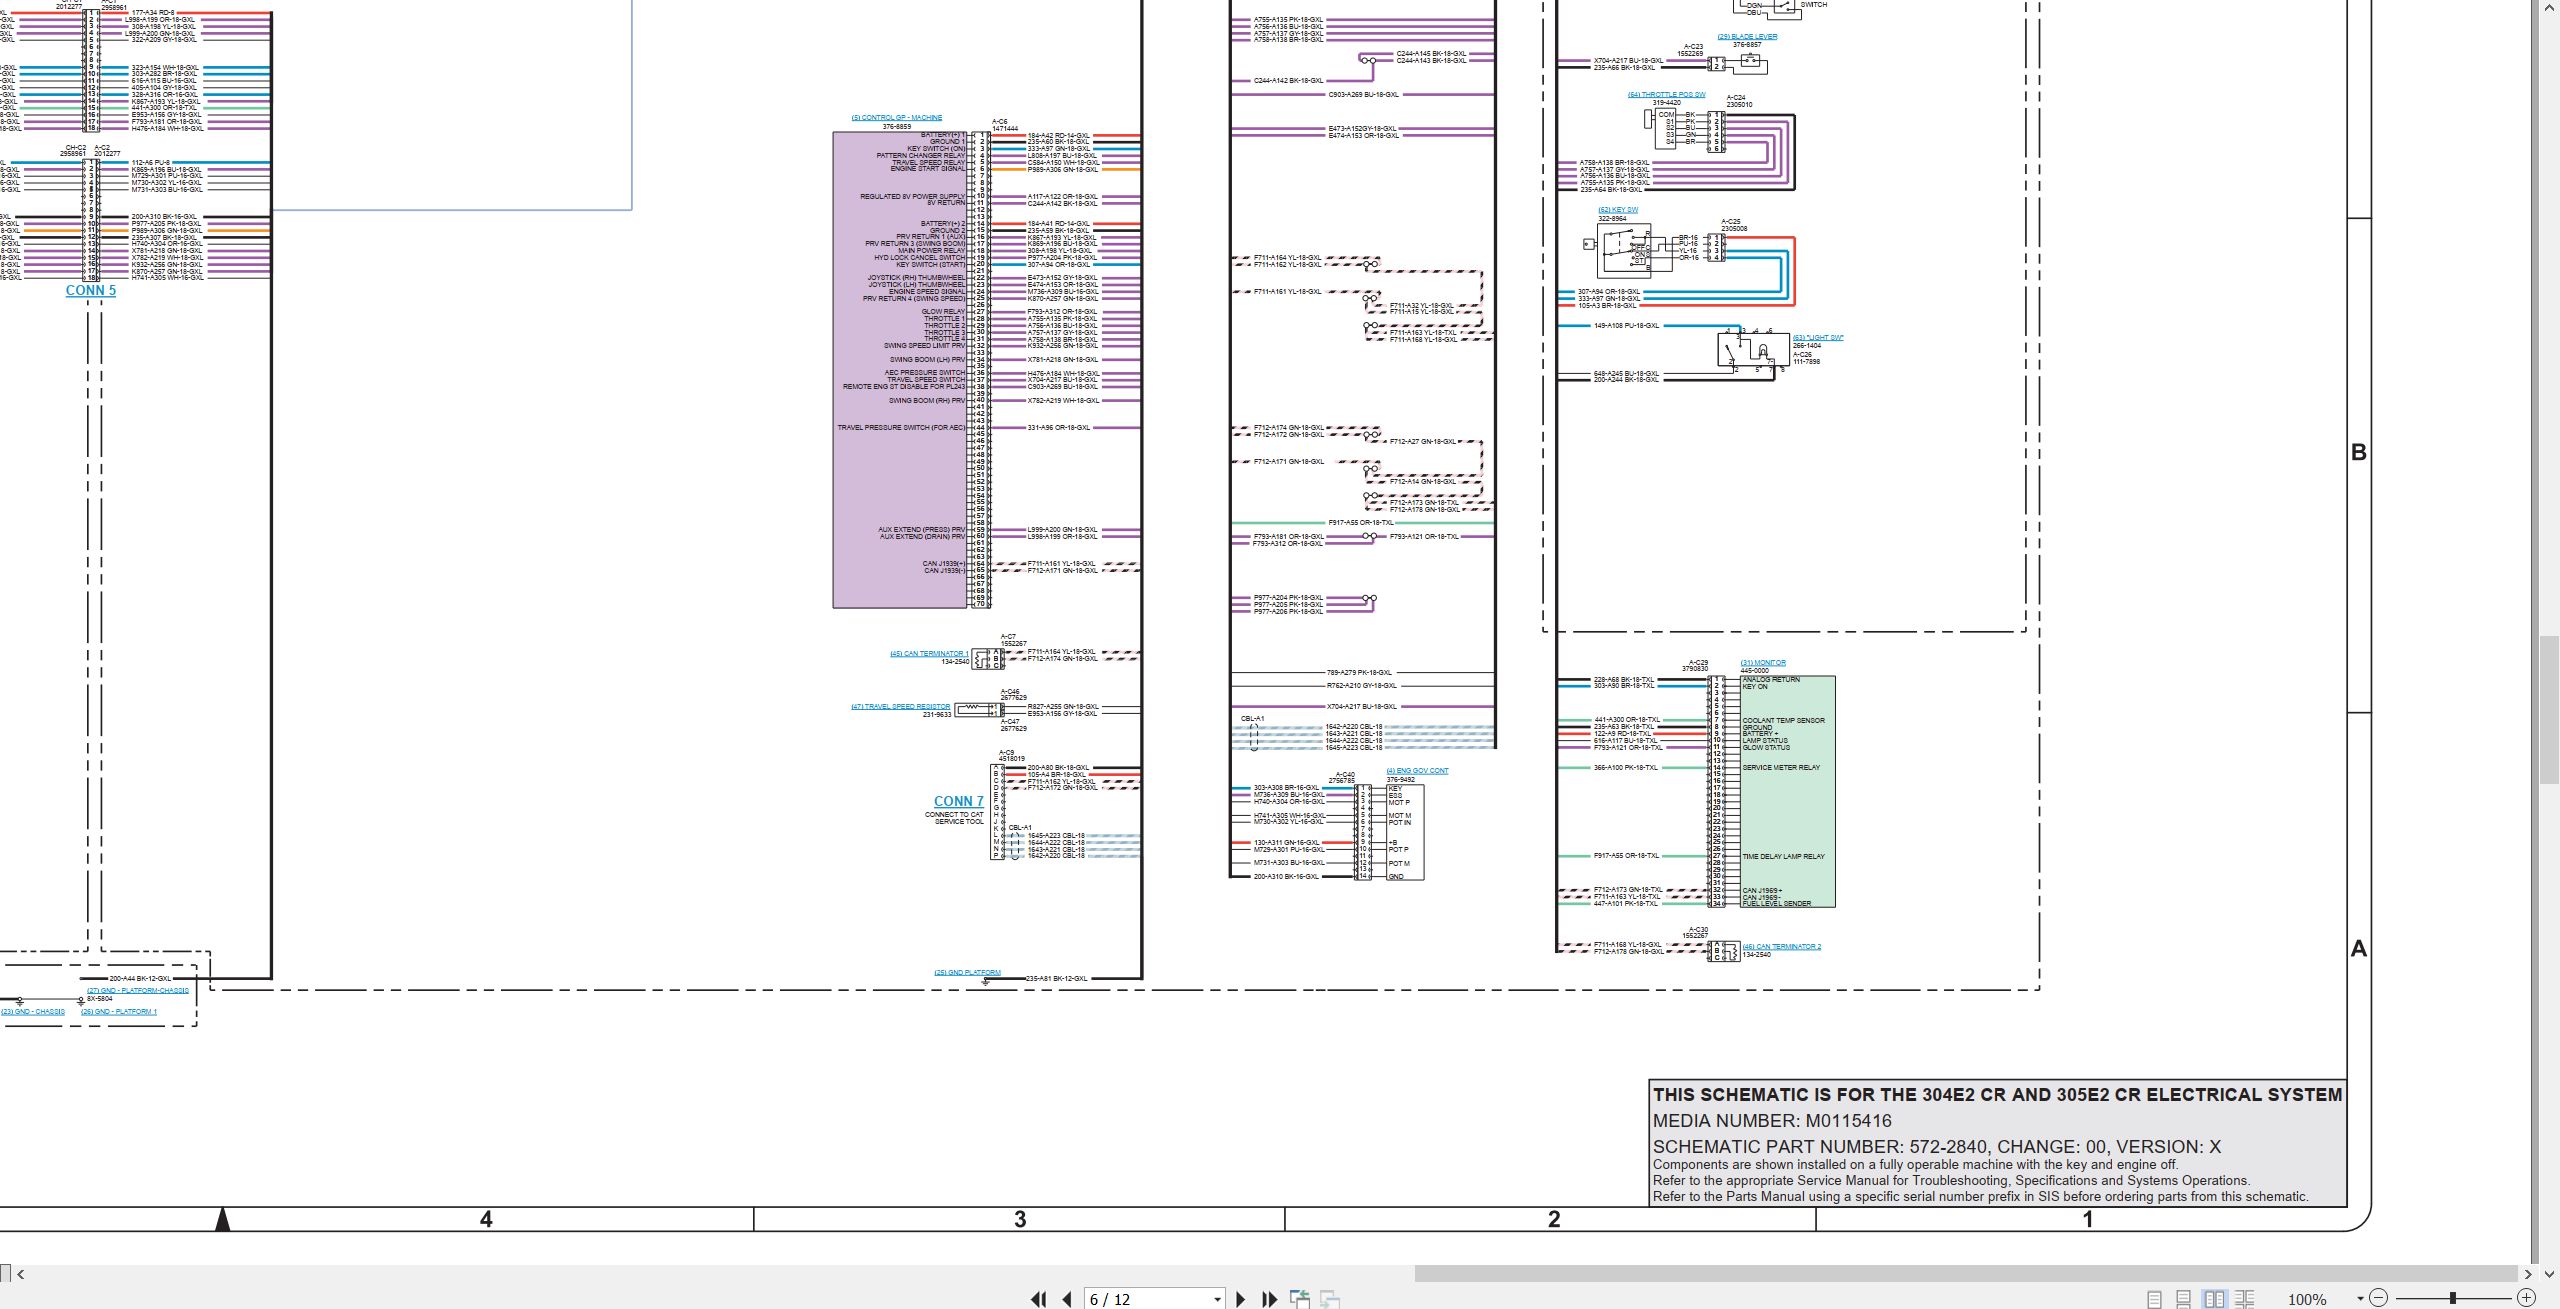Image resolution: width=2560 pixels, height=1309 pixels.
Task: Follow the (23) GND - CHASSIS link
Action: [33, 1012]
